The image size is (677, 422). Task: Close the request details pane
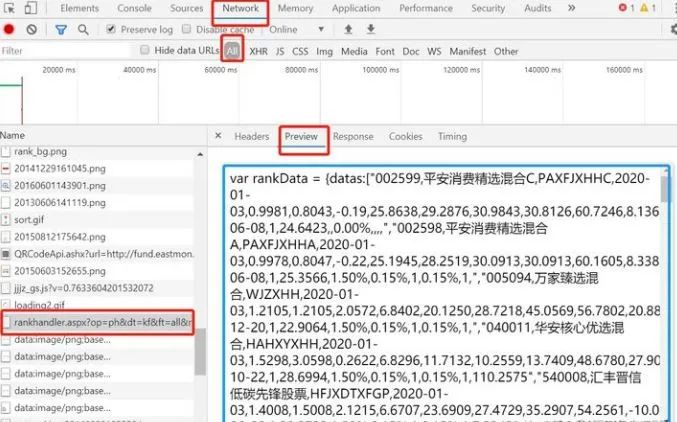[218, 136]
